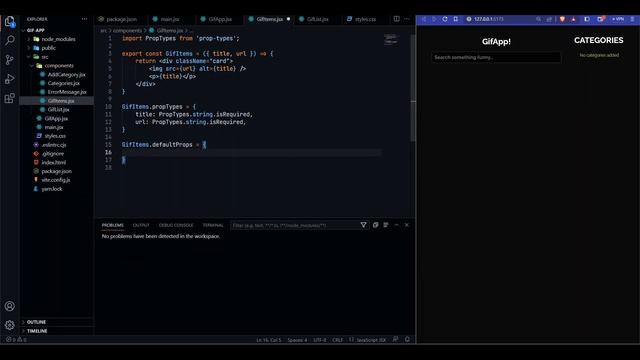Collapse all in Problems panel
The width and height of the screenshot is (640, 360).
point(376,225)
